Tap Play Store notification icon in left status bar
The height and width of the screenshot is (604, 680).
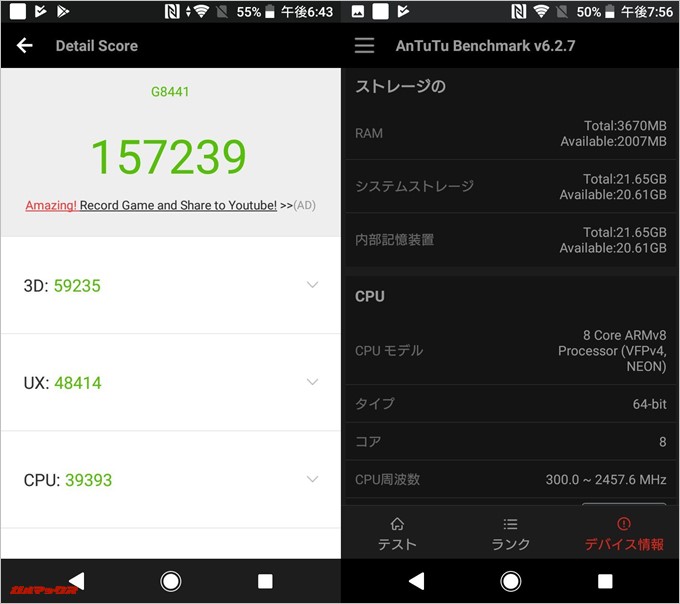(63, 12)
